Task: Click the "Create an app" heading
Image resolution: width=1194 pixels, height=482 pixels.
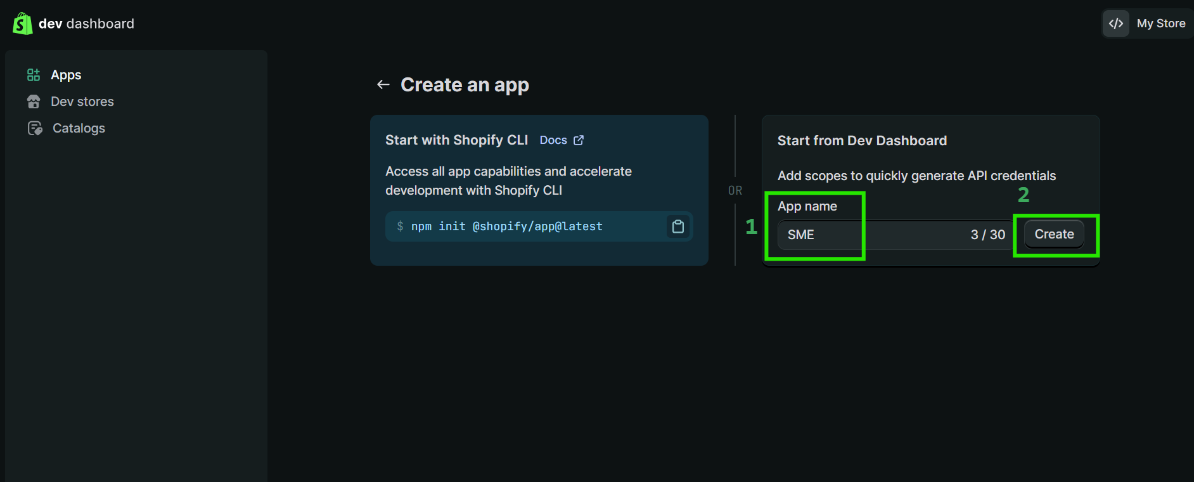Action: (x=465, y=85)
